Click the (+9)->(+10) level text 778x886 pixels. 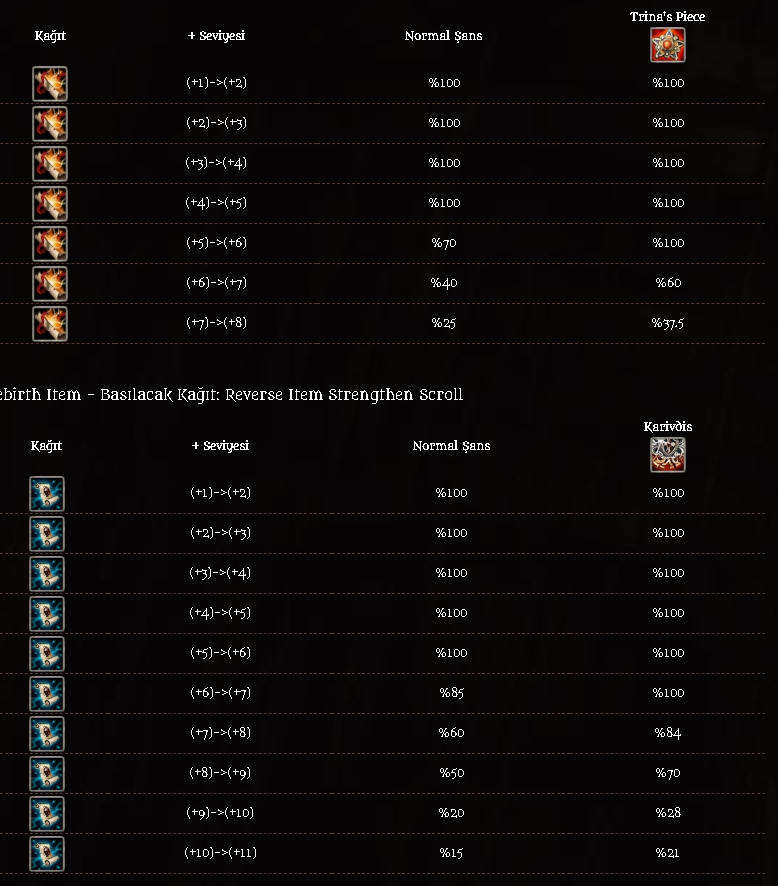(220, 813)
